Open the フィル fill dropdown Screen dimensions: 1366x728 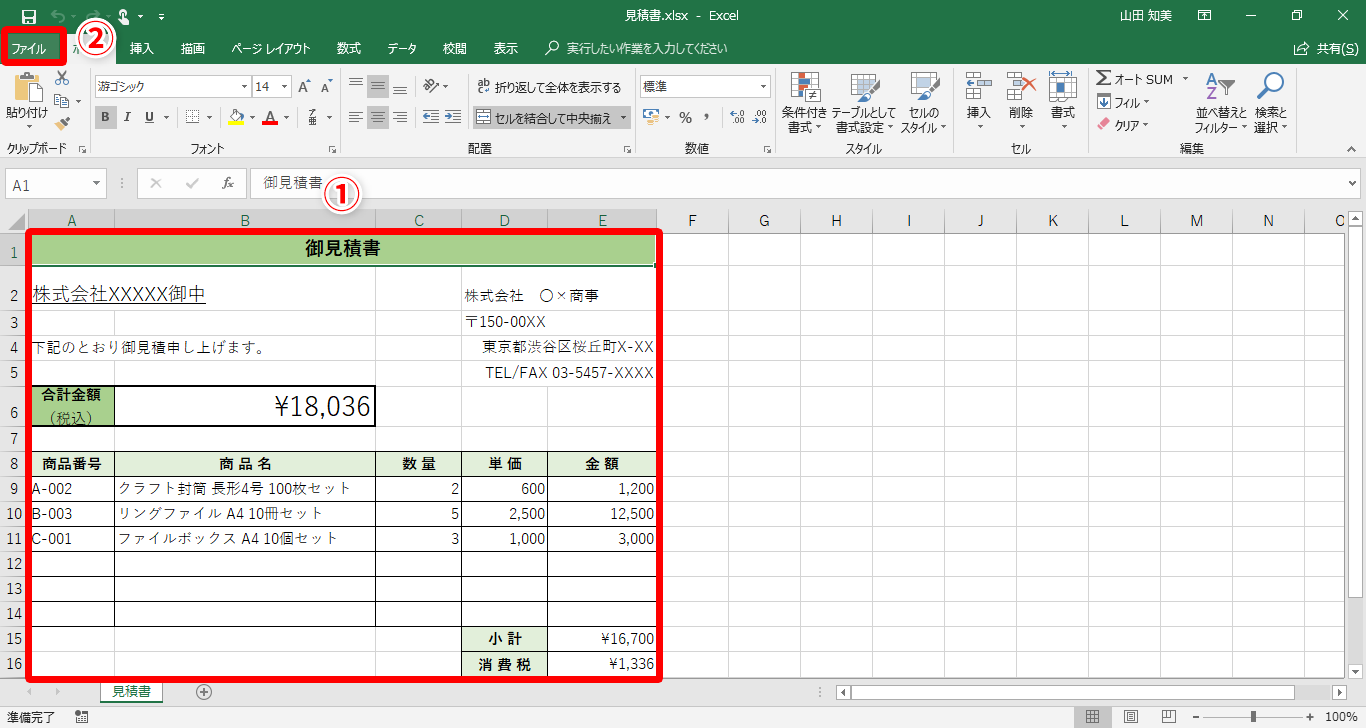click(x=1123, y=102)
